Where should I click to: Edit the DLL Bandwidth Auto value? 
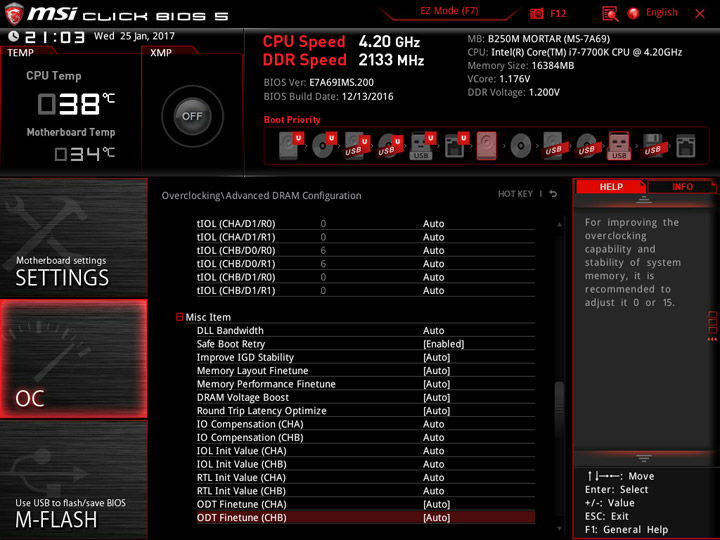coord(433,331)
